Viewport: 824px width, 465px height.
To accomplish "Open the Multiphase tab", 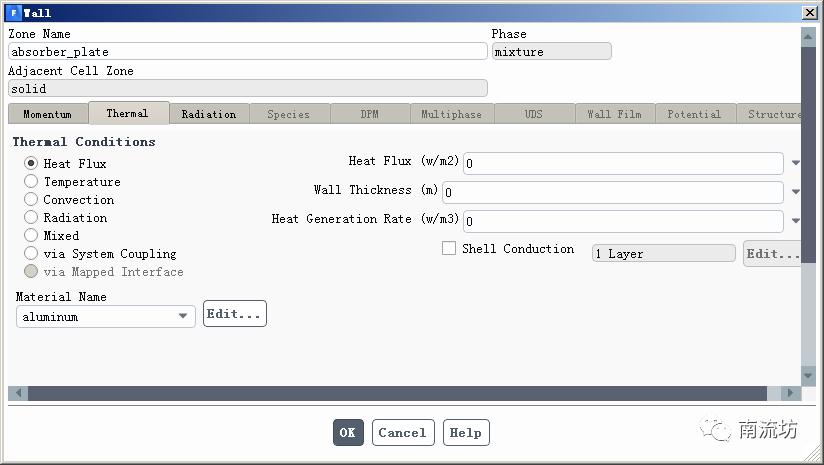I will (x=452, y=114).
